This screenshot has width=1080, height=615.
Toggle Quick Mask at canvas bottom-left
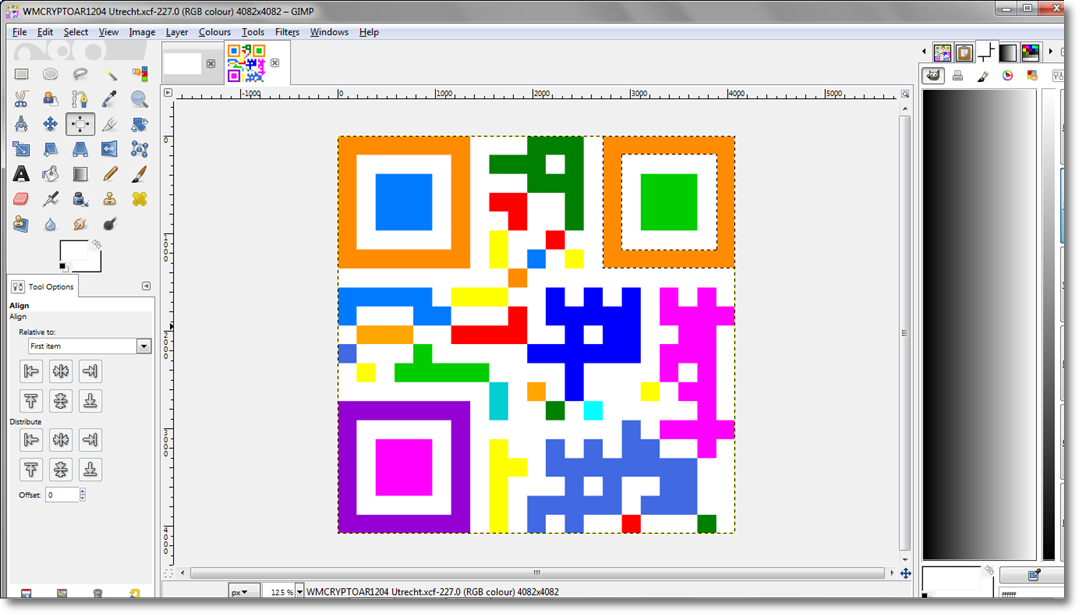tap(168, 573)
